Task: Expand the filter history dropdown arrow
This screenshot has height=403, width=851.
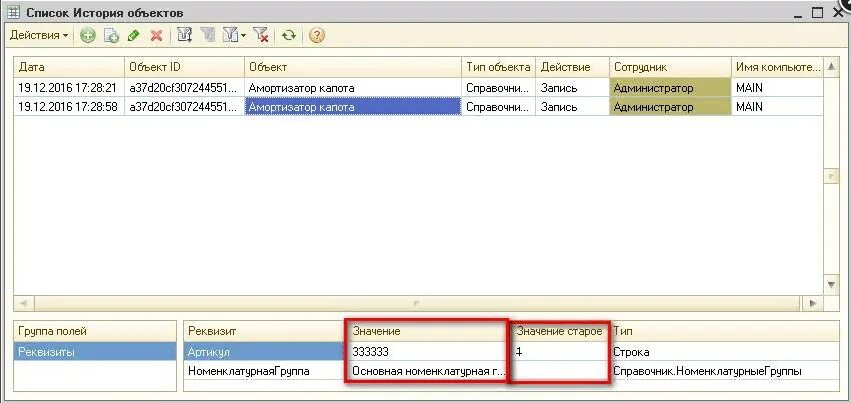Action: (243, 36)
